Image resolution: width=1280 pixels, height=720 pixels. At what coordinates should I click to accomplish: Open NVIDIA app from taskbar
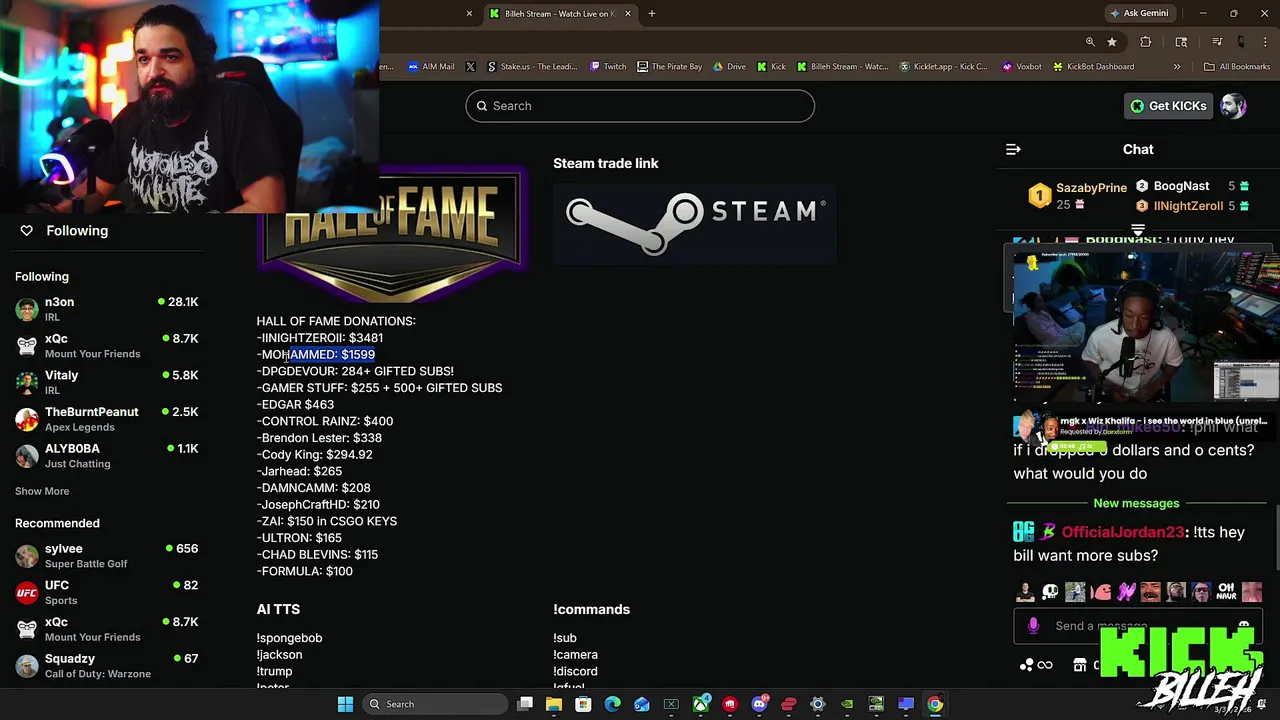pos(847,704)
